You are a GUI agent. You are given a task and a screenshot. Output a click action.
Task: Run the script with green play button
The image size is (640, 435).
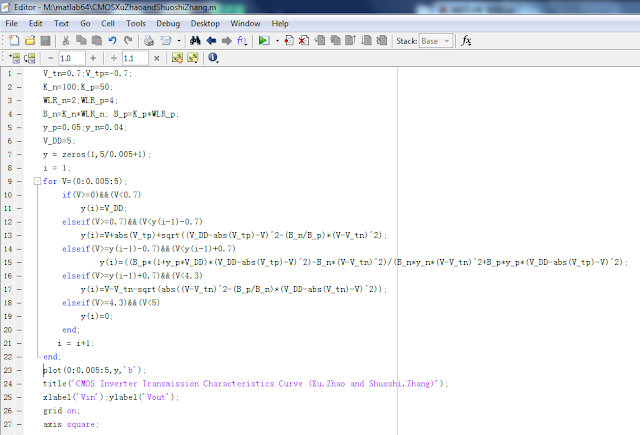[264, 40]
